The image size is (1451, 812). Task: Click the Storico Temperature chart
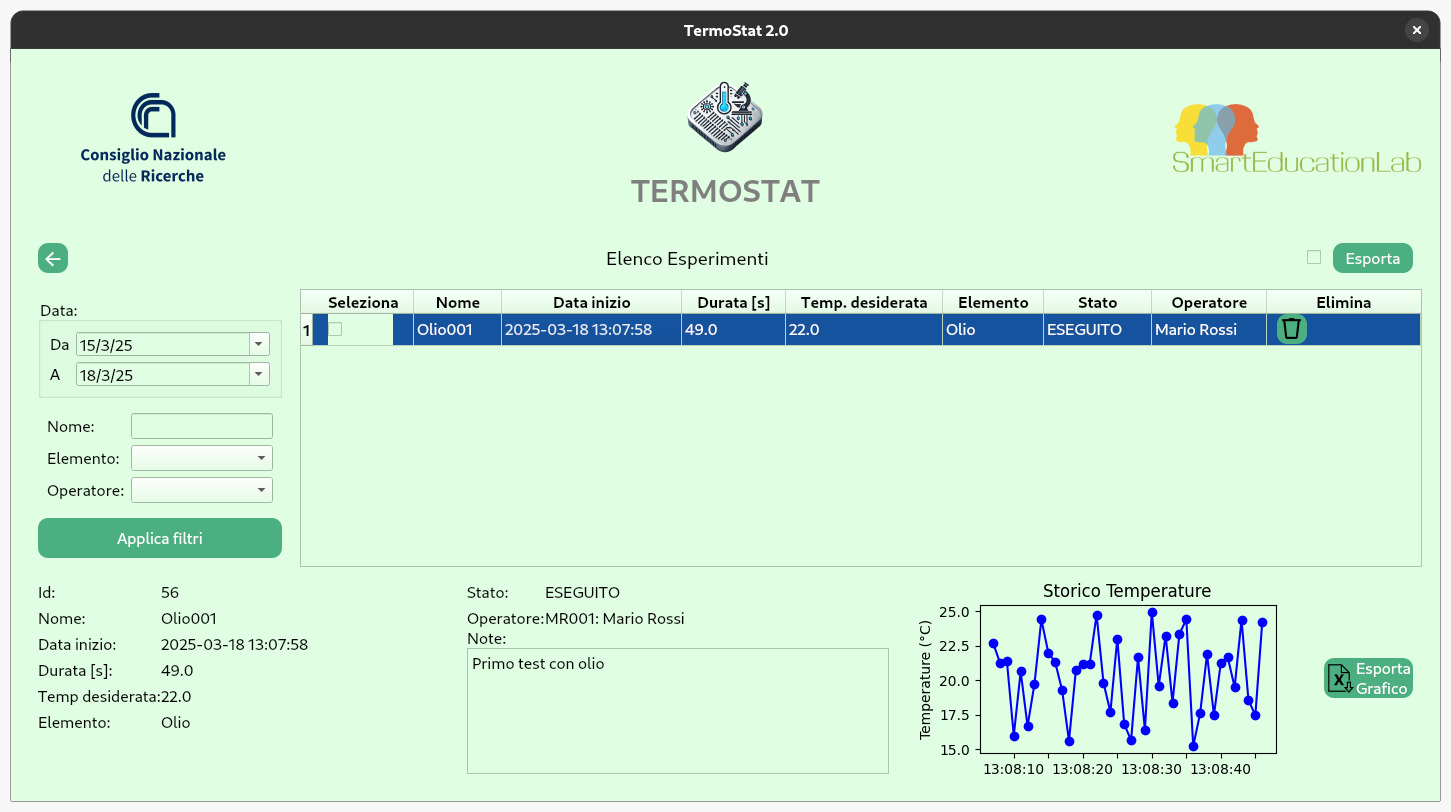1127,680
